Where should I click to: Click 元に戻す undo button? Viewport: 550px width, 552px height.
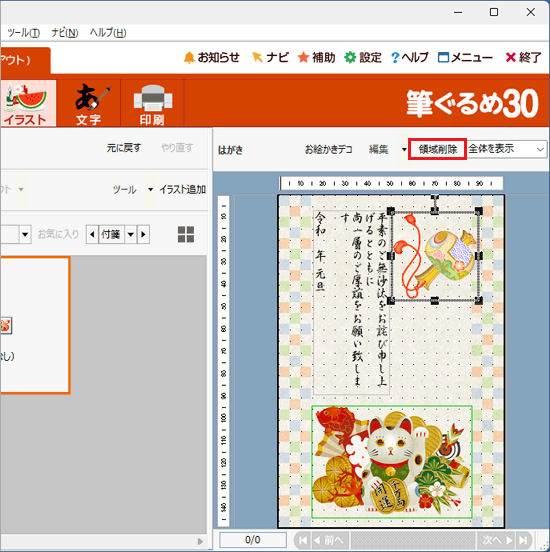(x=124, y=148)
